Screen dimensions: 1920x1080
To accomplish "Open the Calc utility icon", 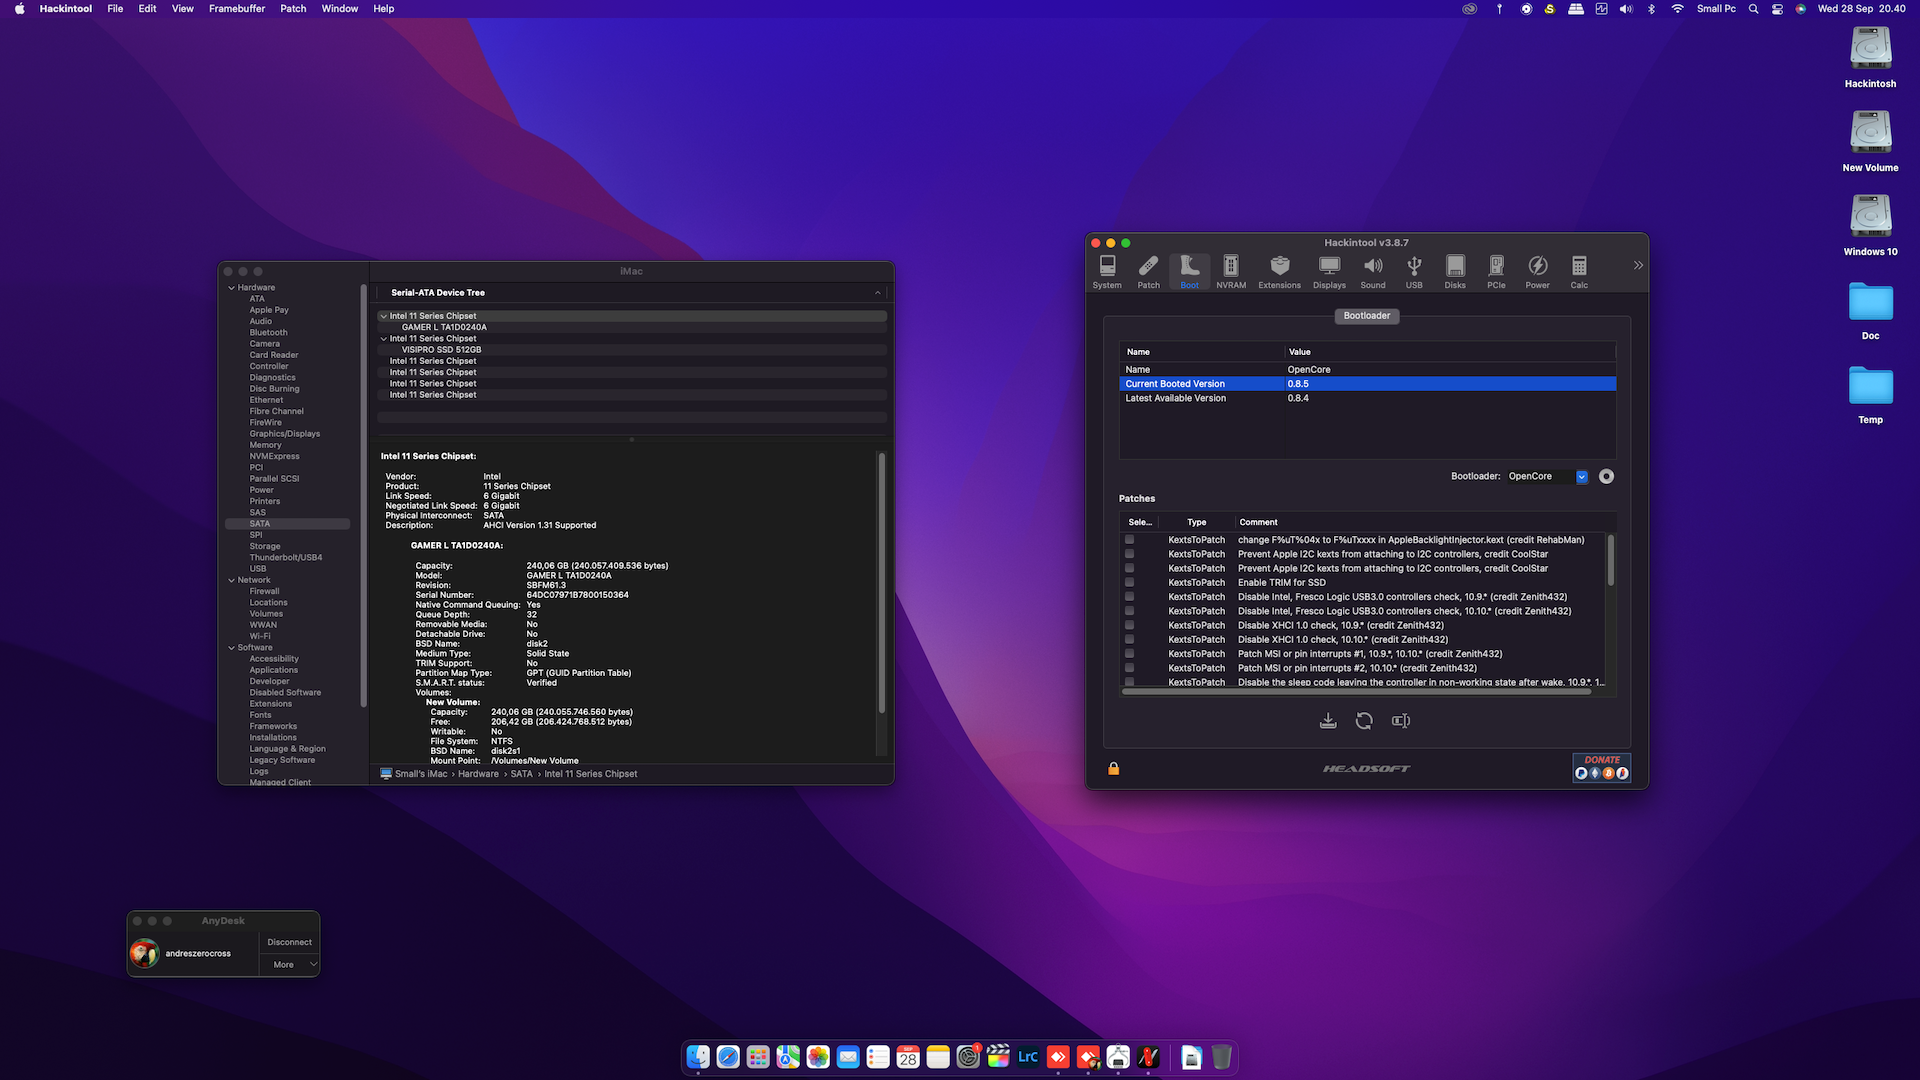I will [x=1579, y=270].
